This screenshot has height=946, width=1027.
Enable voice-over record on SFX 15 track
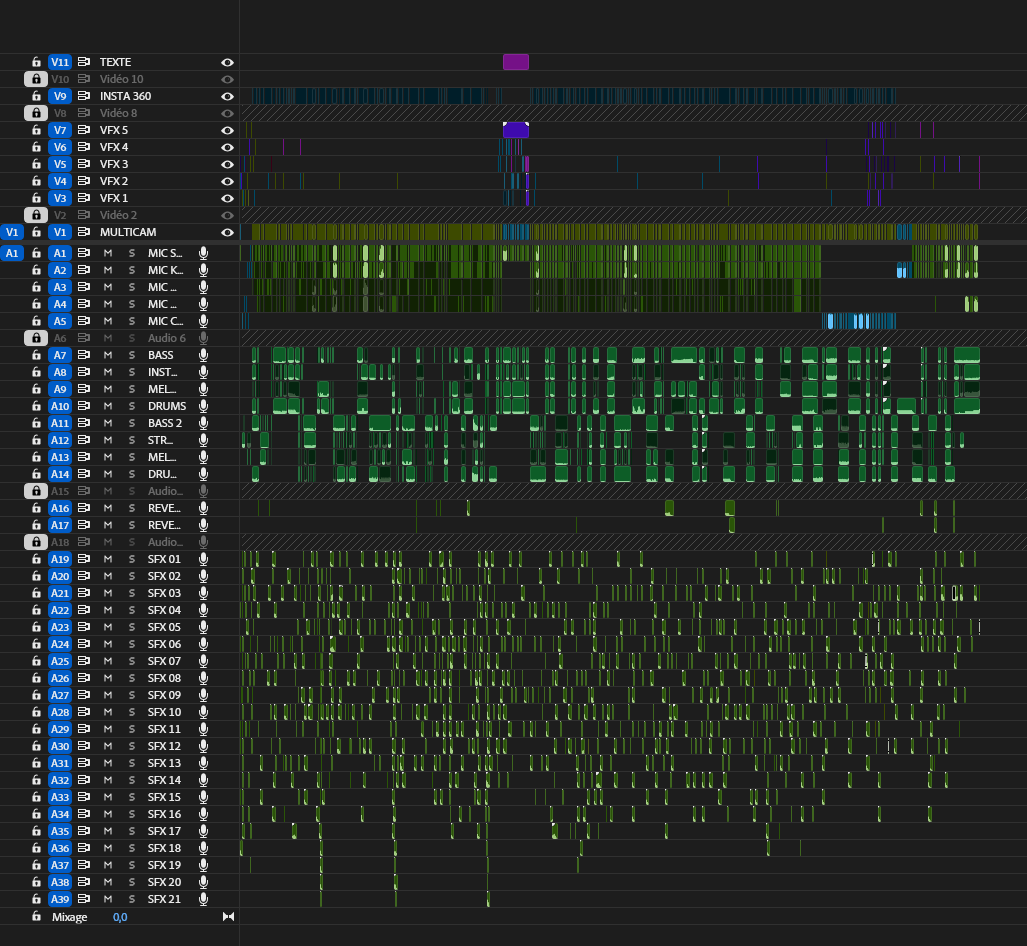coord(204,797)
